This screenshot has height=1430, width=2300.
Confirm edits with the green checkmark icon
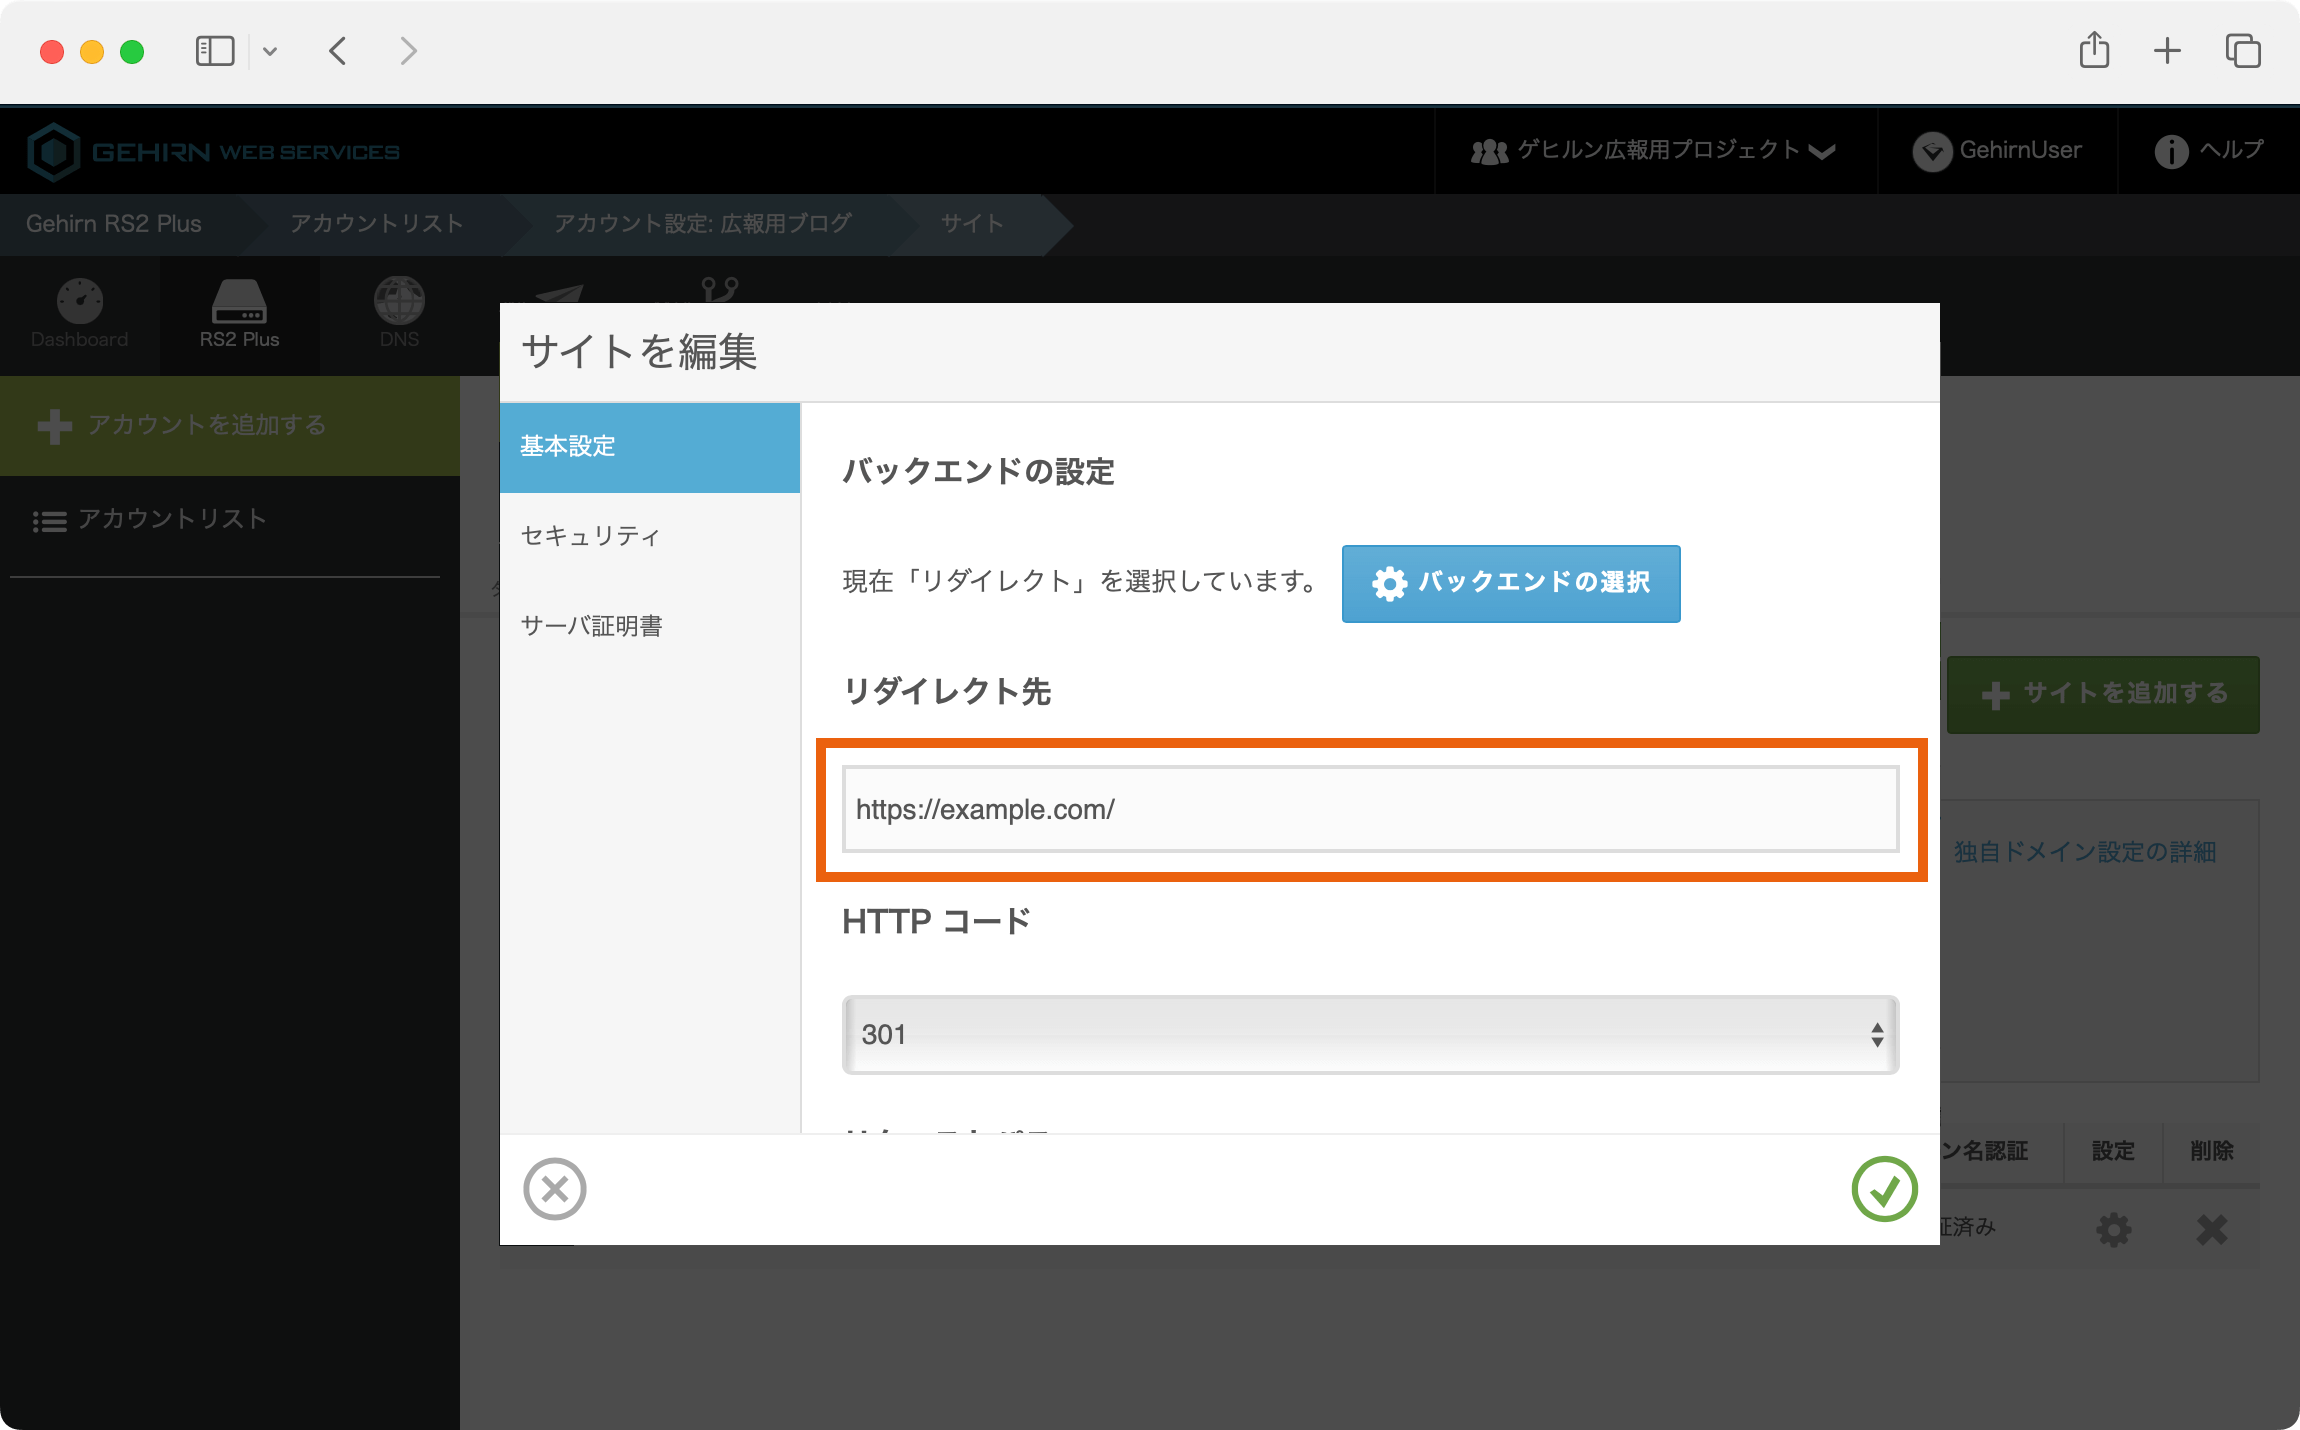pyautogui.click(x=1884, y=1189)
